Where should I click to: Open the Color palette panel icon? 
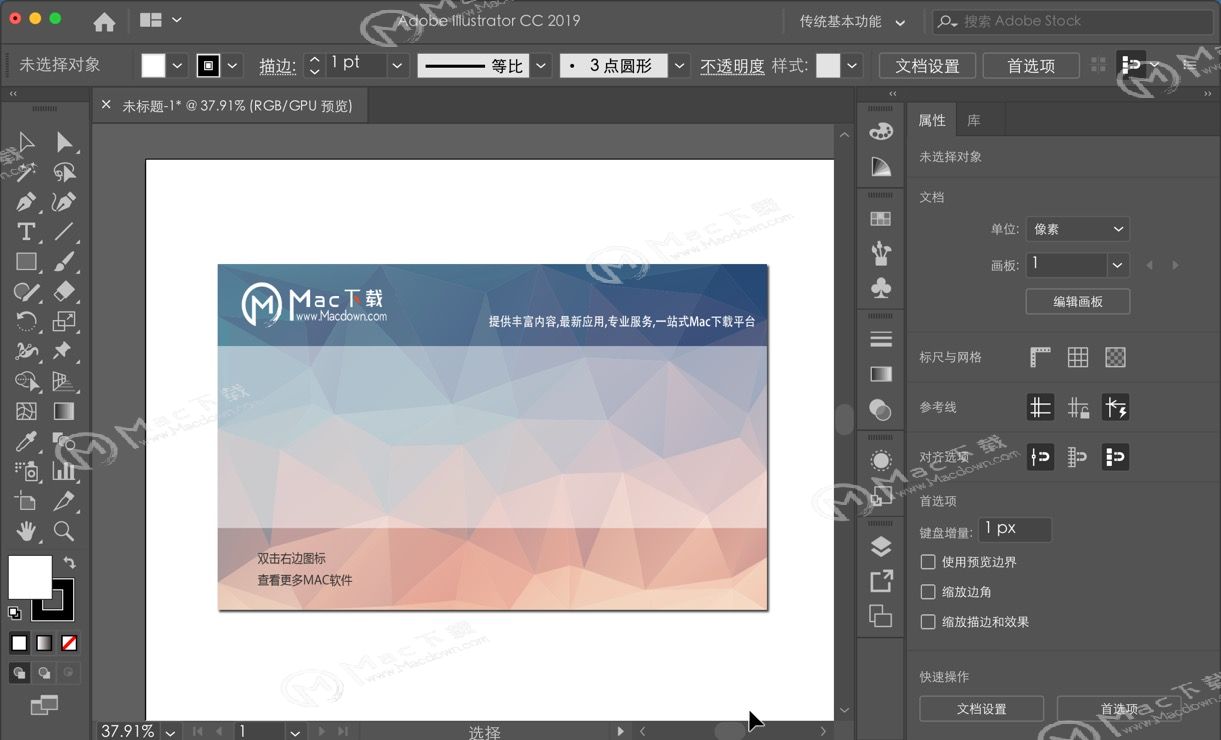click(x=881, y=132)
